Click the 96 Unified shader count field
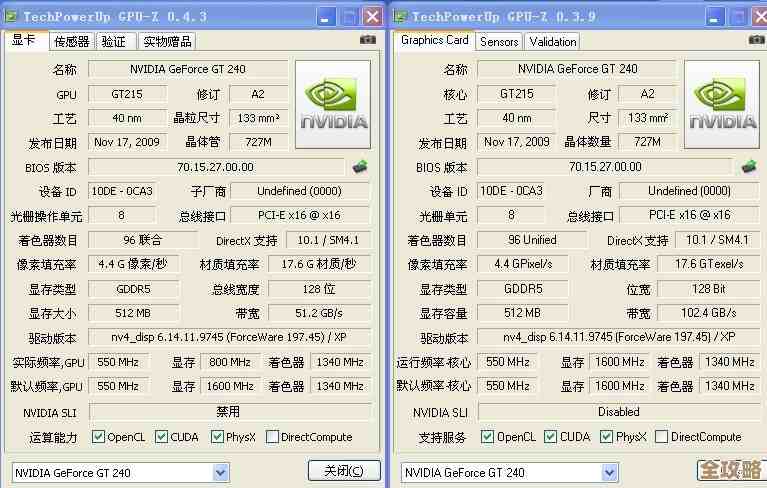This screenshot has width=767, height=488. tap(532, 240)
